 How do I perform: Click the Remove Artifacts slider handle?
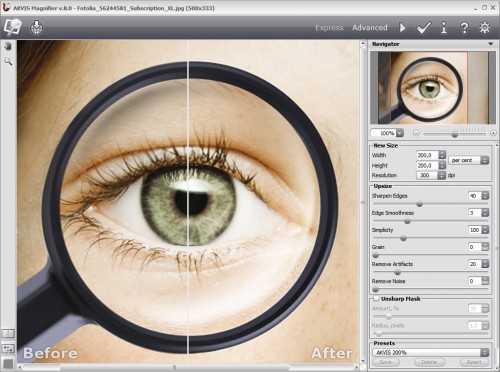tap(397, 272)
